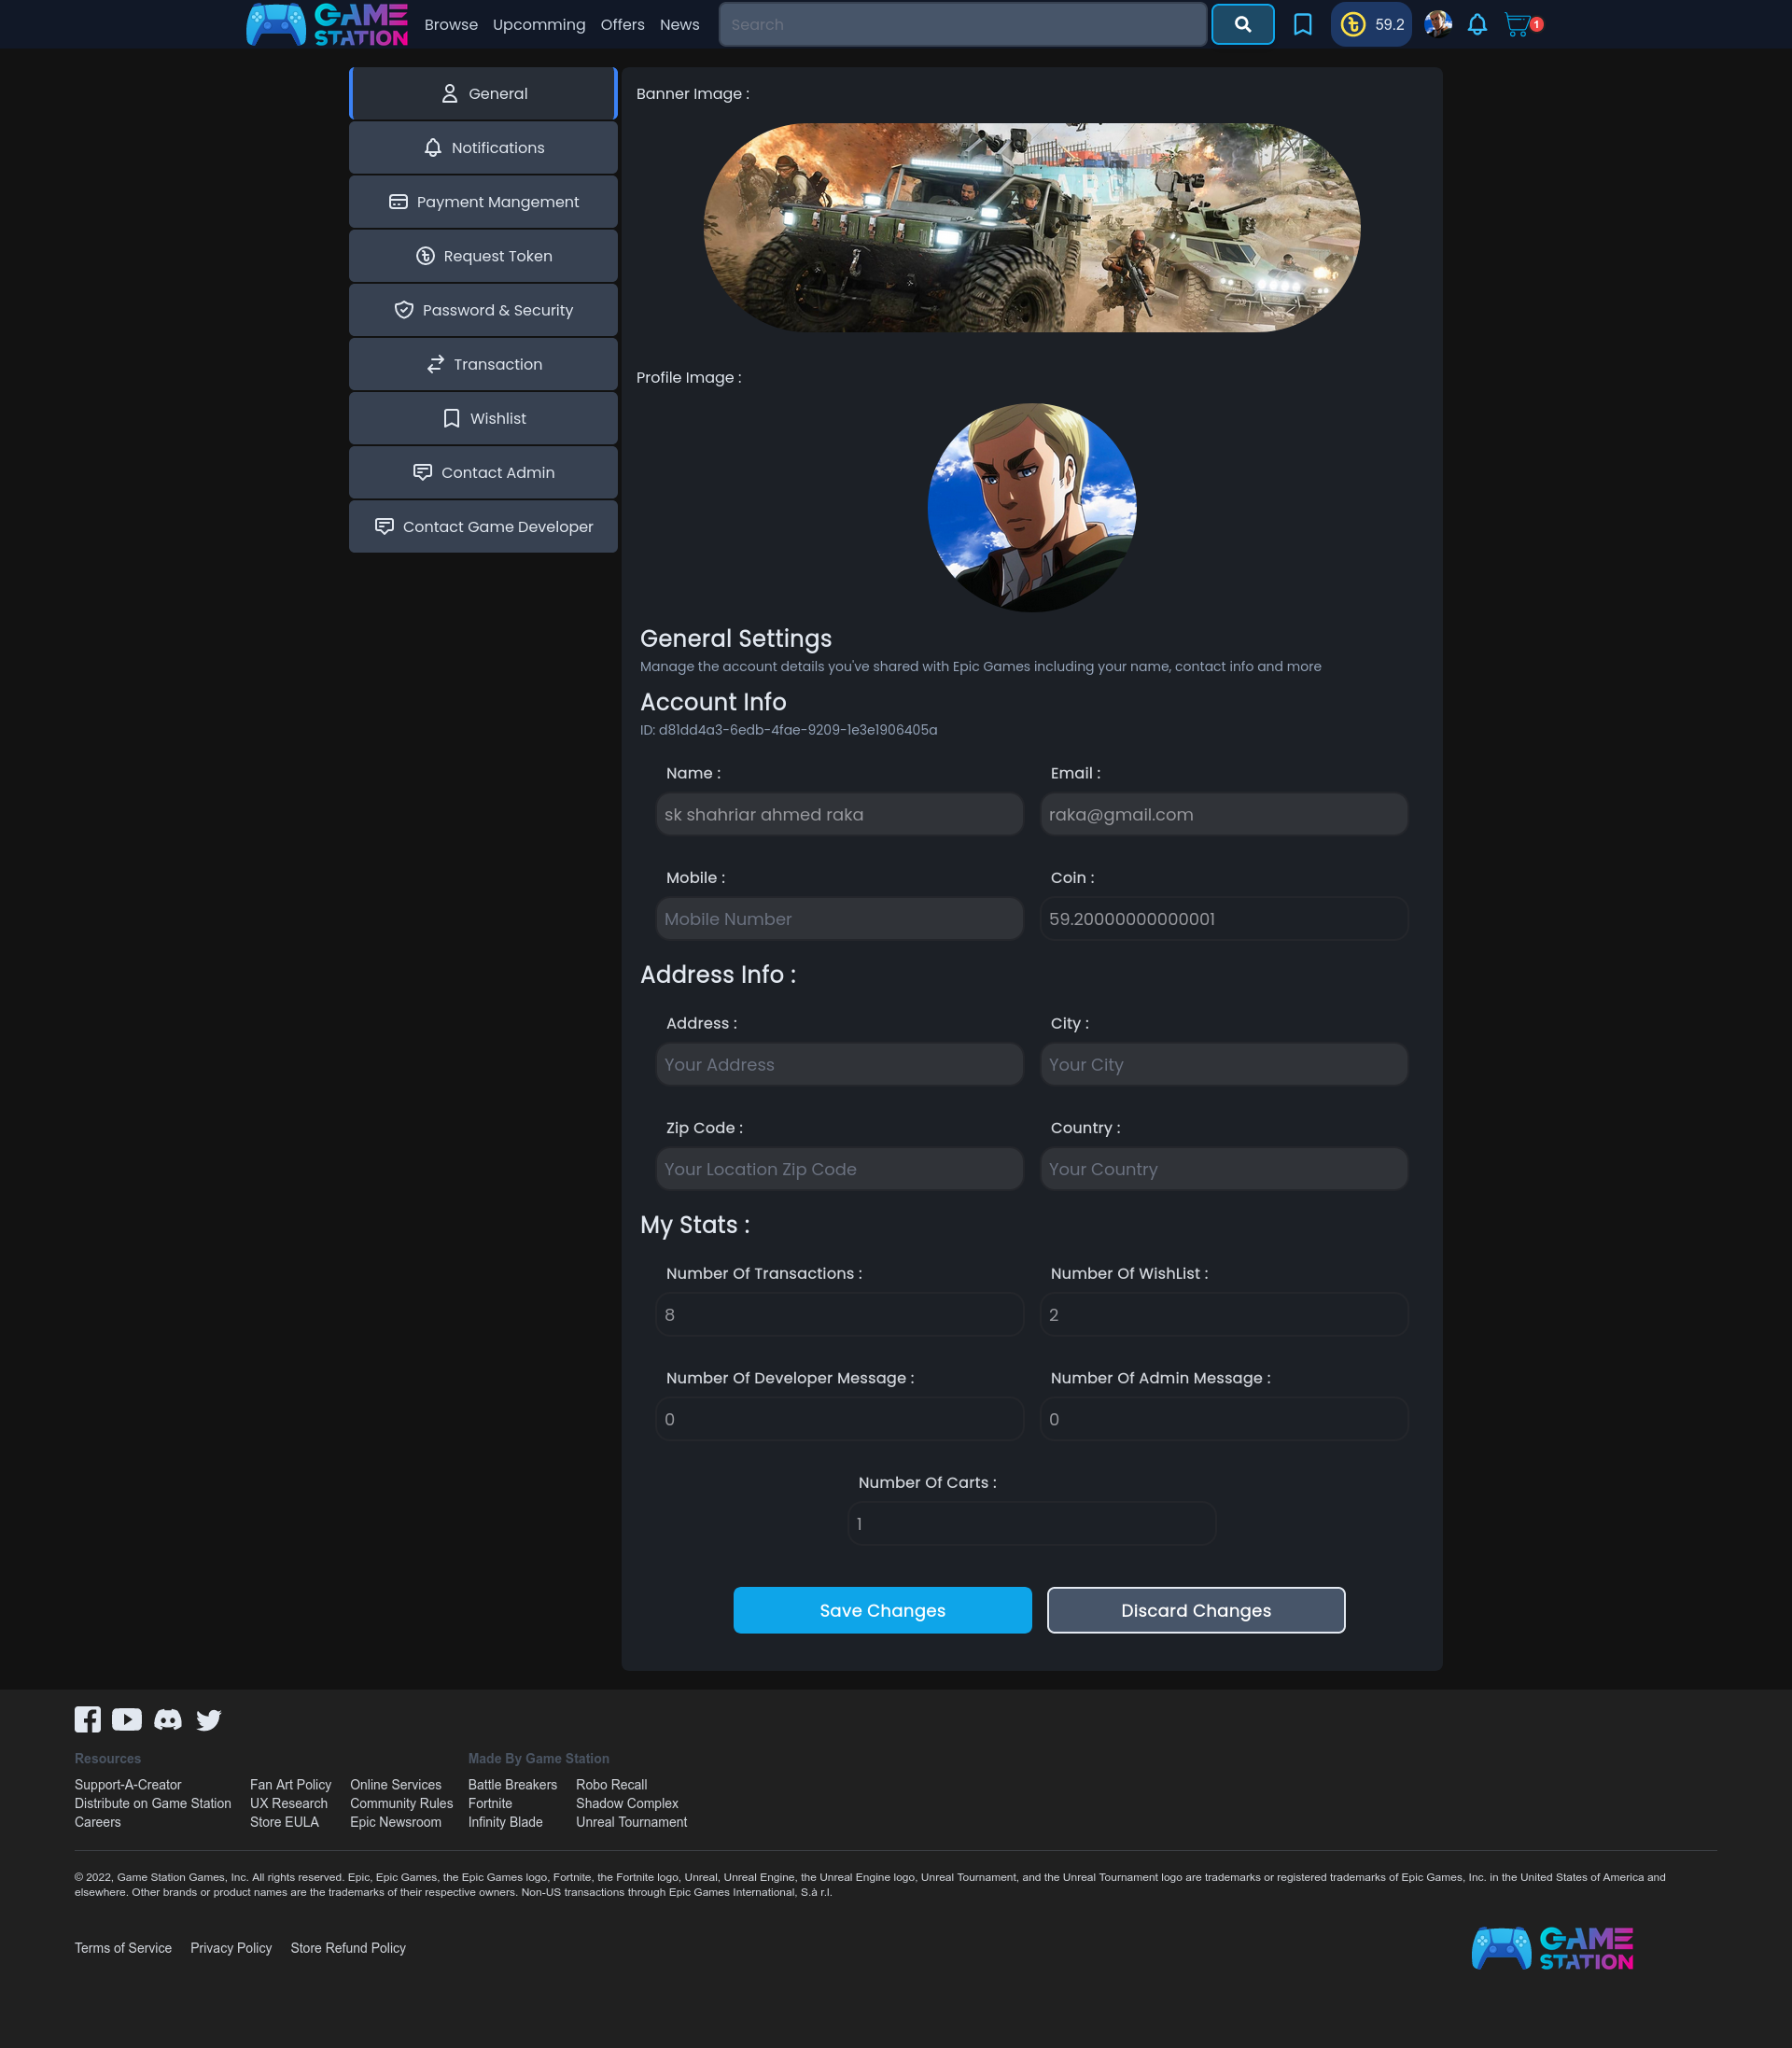Screen dimensions: 1792x2048
Task: Click the Your Country input field
Action: pyautogui.click(x=1224, y=1169)
